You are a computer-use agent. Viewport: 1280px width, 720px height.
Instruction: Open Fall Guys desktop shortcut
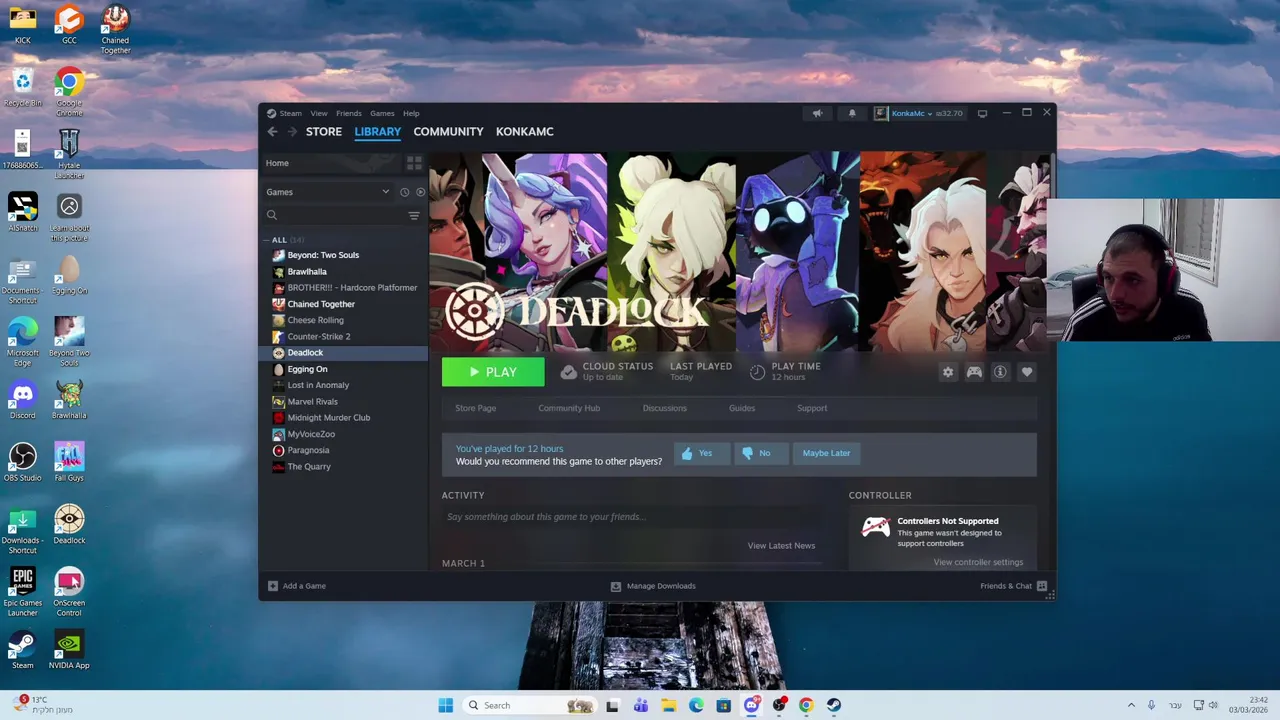point(69,462)
